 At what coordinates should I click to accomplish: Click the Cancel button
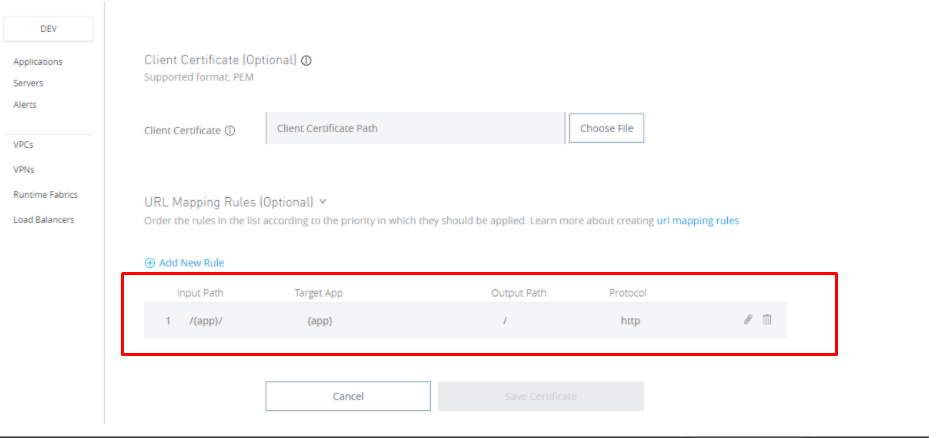[348, 397]
